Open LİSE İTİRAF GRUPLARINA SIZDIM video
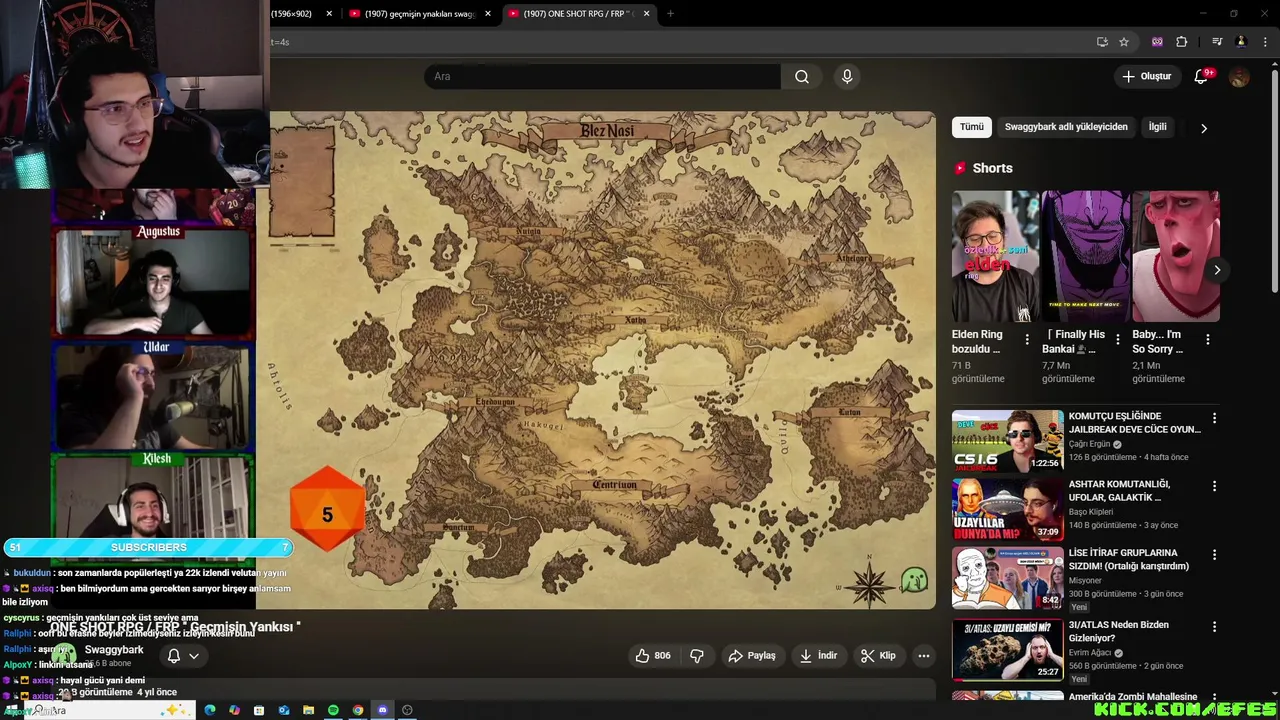Viewport: 1280px width, 720px height. click(1128, 559)
